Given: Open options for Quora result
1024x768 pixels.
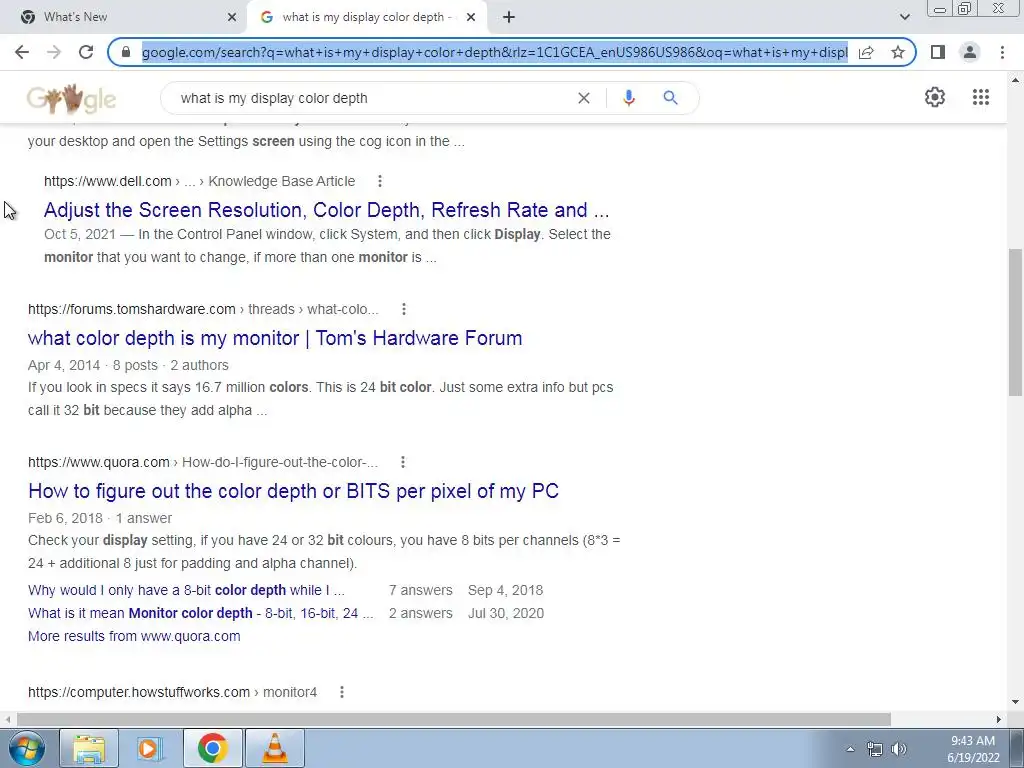Looking at the screenshot, I should point(403,462).
